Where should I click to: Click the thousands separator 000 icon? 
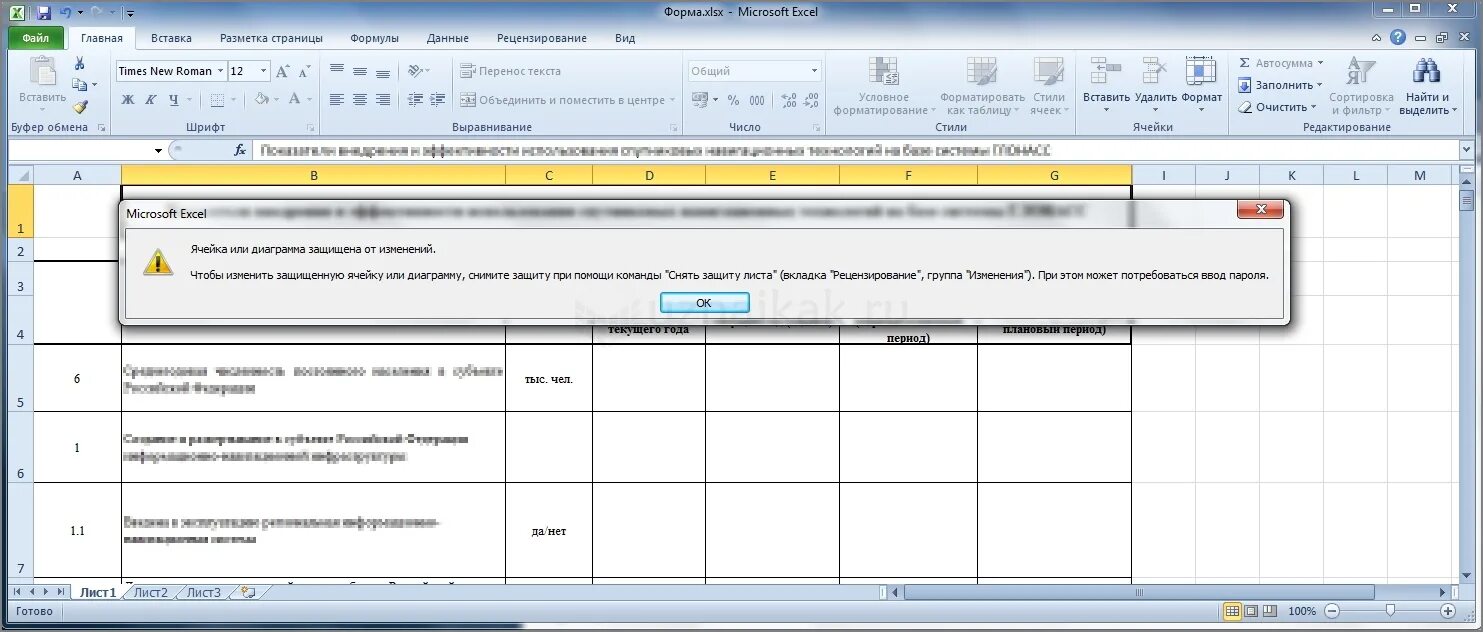[757, 100]
